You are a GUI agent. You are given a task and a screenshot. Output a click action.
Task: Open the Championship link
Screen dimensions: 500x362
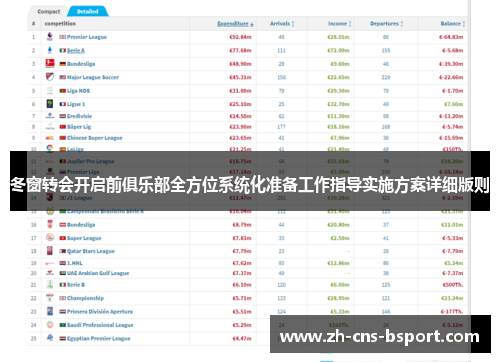[x=85, y=298]
